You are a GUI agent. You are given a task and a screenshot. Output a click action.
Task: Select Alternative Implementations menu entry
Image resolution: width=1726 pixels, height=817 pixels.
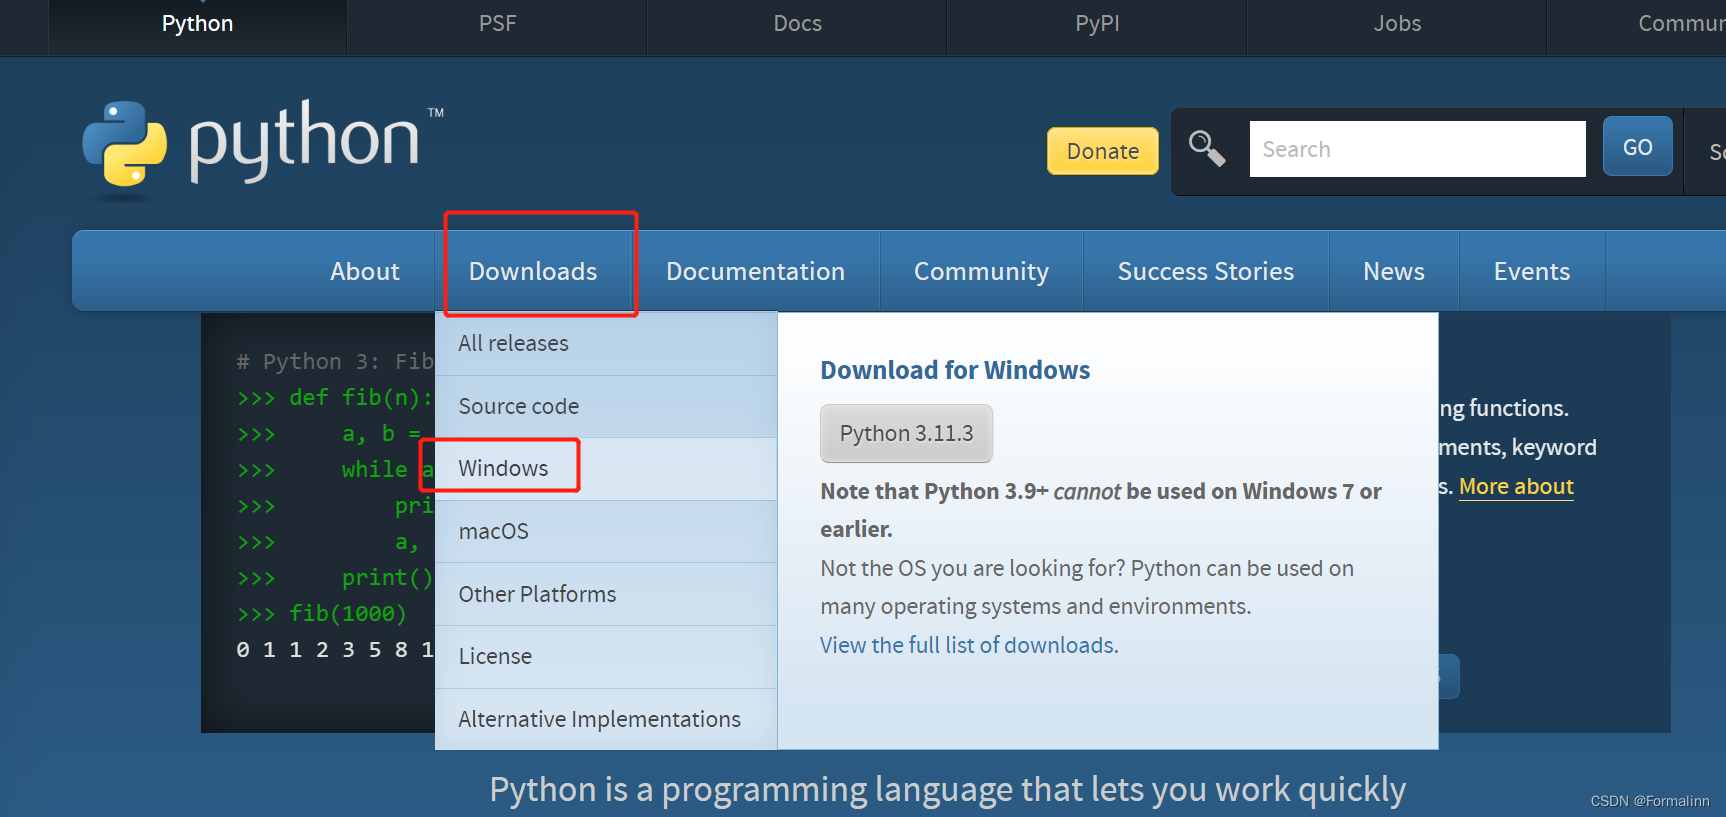pos(606,719)
